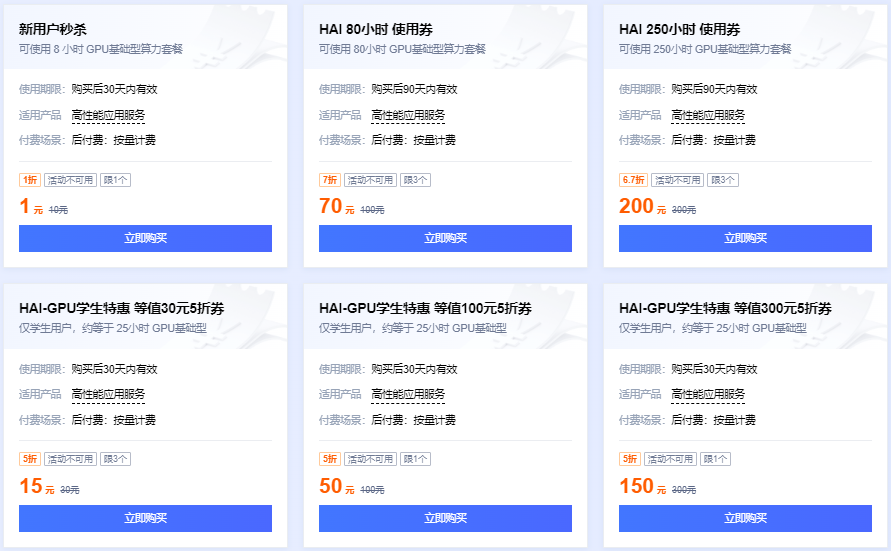Viewport: 891px width, 551px height.
Task: Open 高性能应用服务 link in 等值300元 card
Action: coord(708,394)
